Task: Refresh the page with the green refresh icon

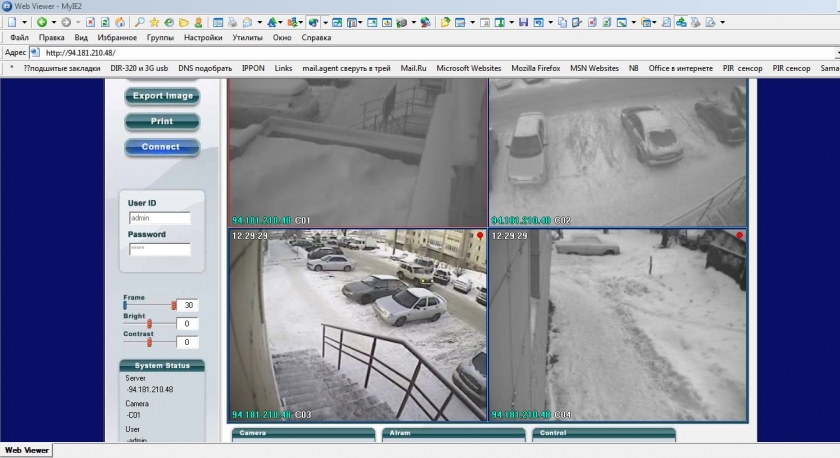Action: click(105, 22)
